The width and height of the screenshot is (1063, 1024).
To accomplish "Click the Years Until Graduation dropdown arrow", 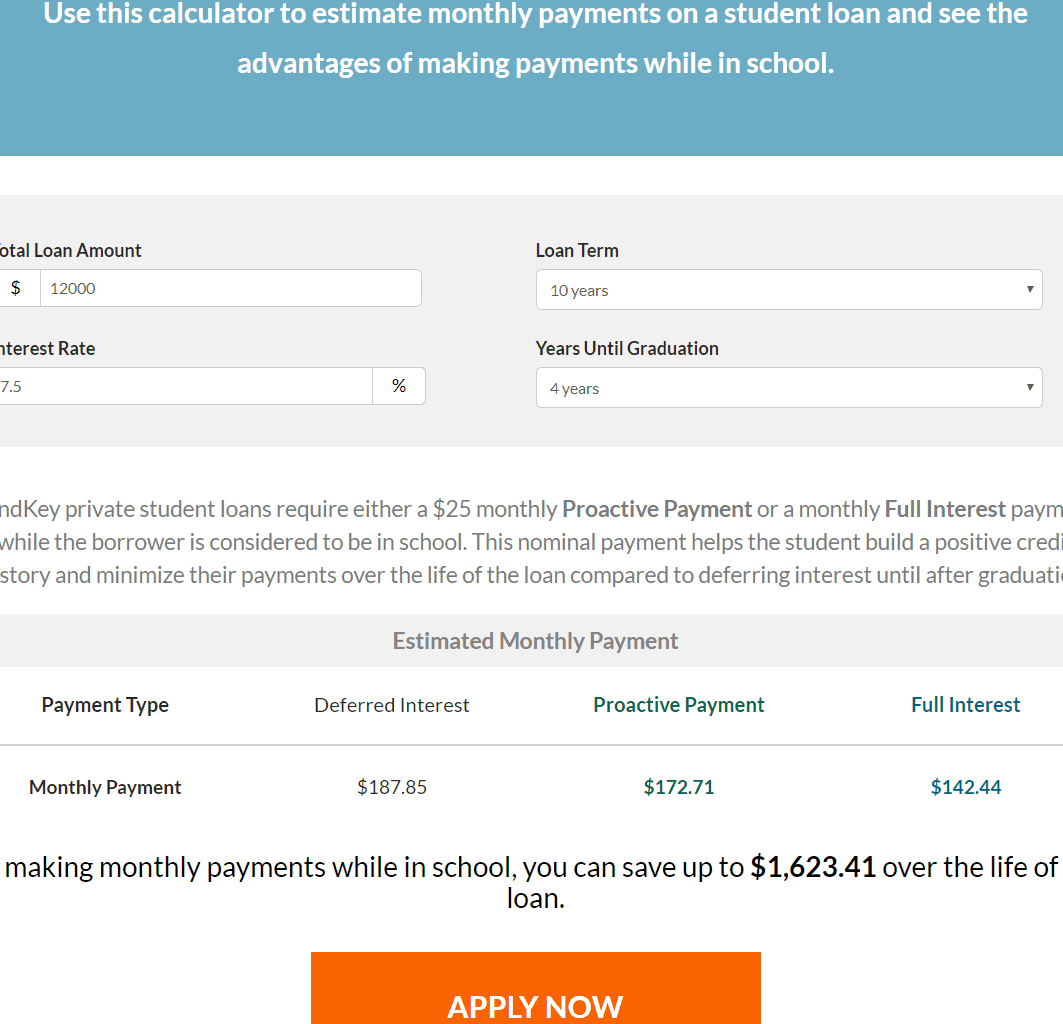I will (x=1029, y=387).
